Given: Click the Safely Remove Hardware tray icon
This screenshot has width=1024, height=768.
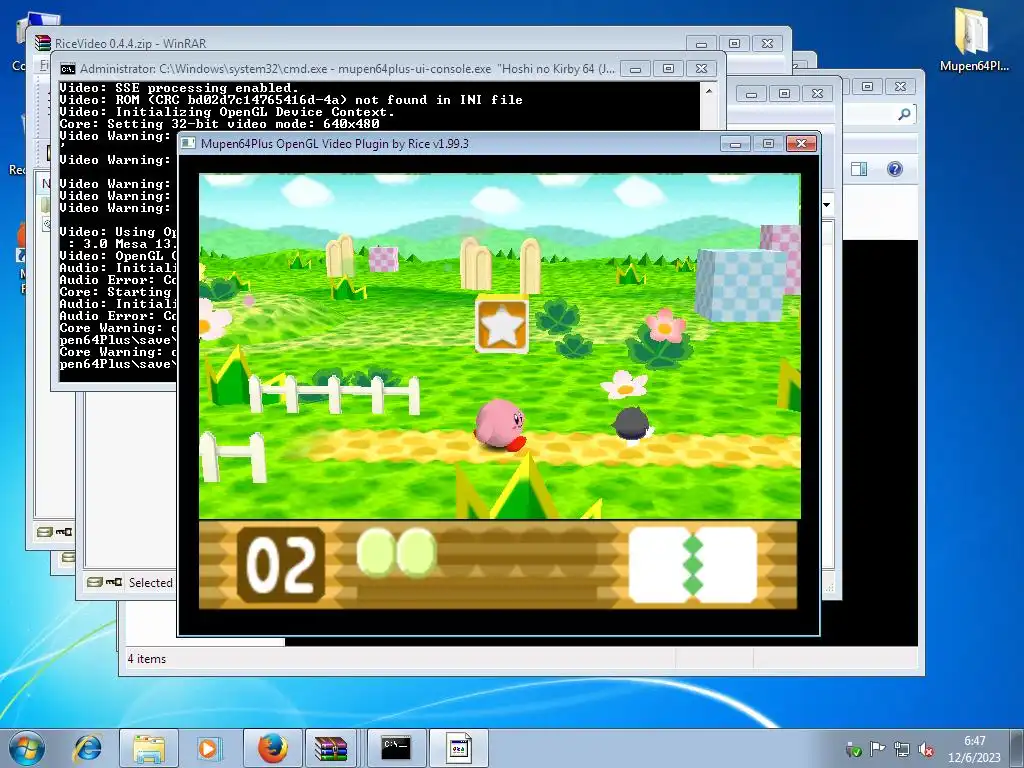Looking at the screenshot, I should click(852, 749).
